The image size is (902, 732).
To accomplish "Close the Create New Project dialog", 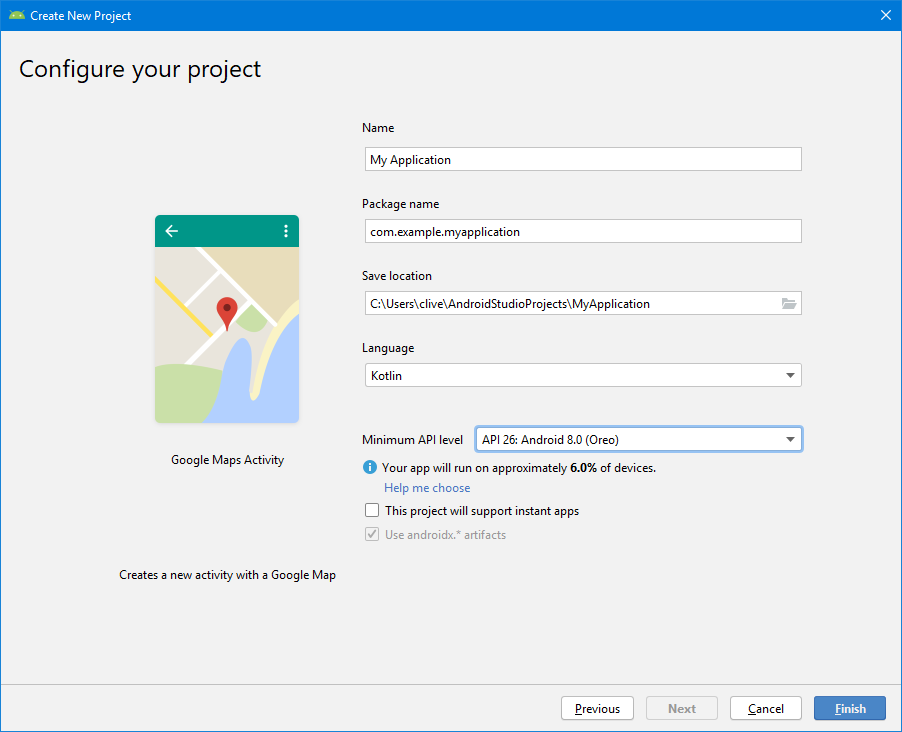I will 885,15.
